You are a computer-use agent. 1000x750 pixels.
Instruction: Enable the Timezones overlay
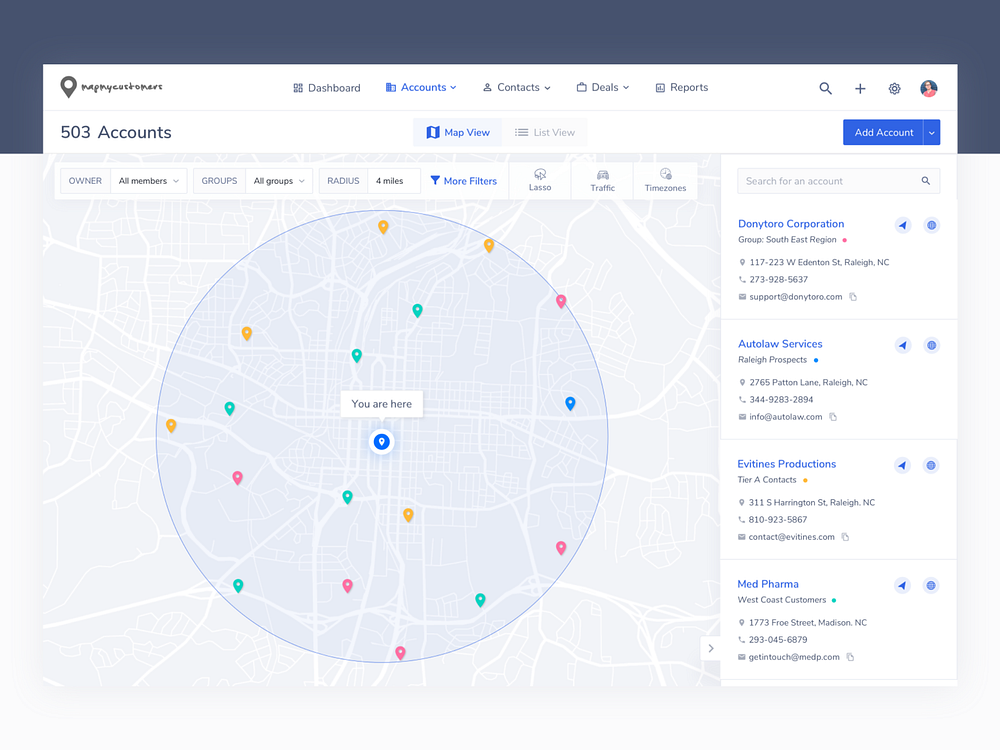665,180
